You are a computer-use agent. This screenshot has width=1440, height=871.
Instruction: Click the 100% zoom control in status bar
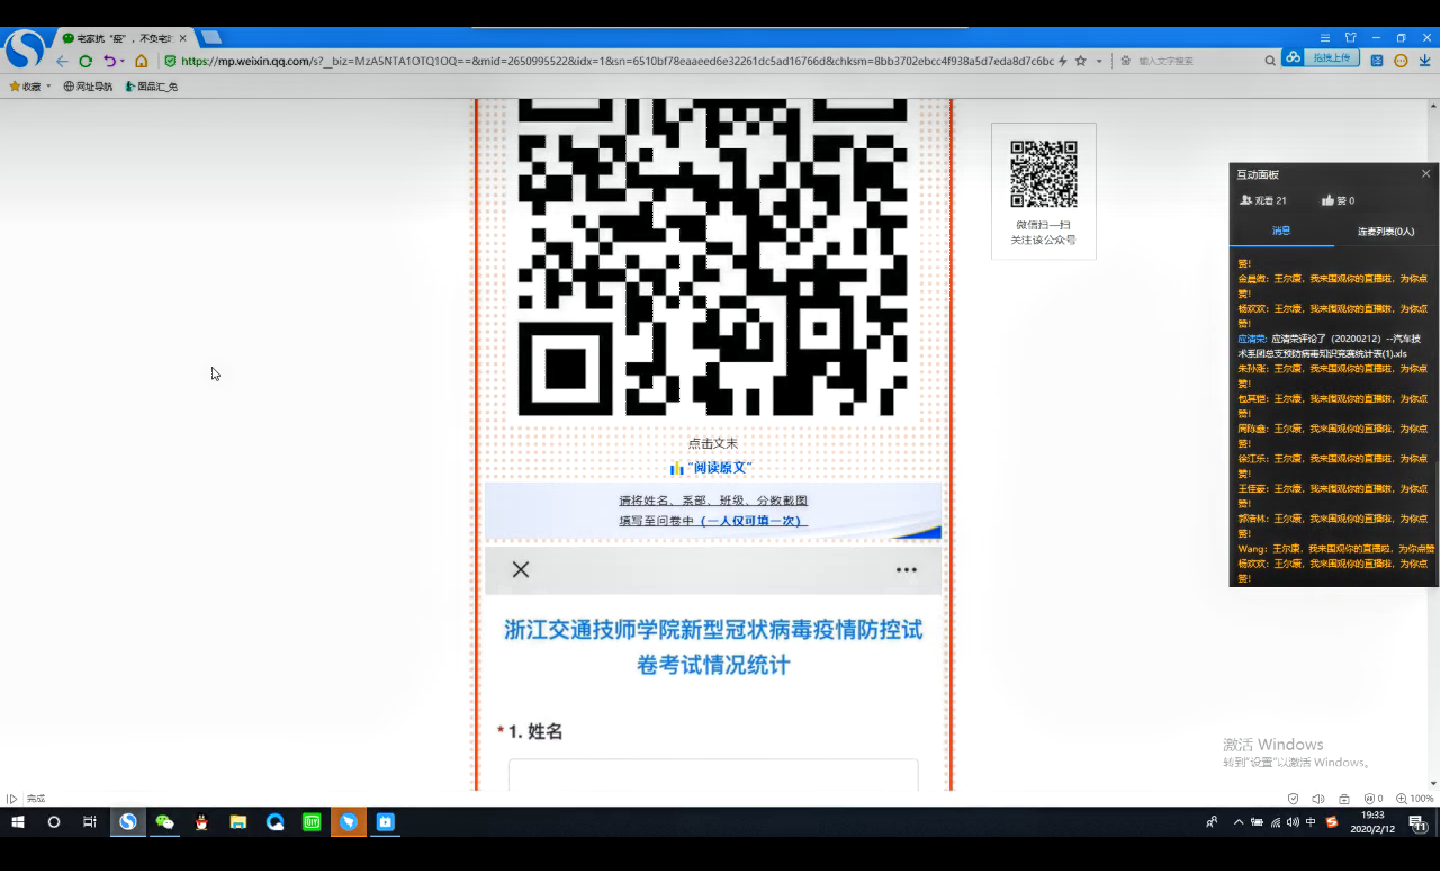tap(1416, 798)
